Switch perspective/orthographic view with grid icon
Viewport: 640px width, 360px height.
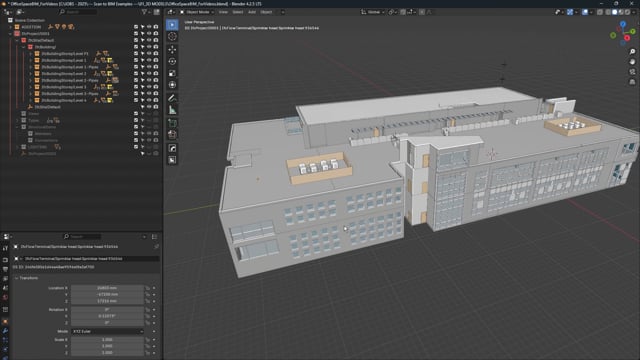[632, 82]
